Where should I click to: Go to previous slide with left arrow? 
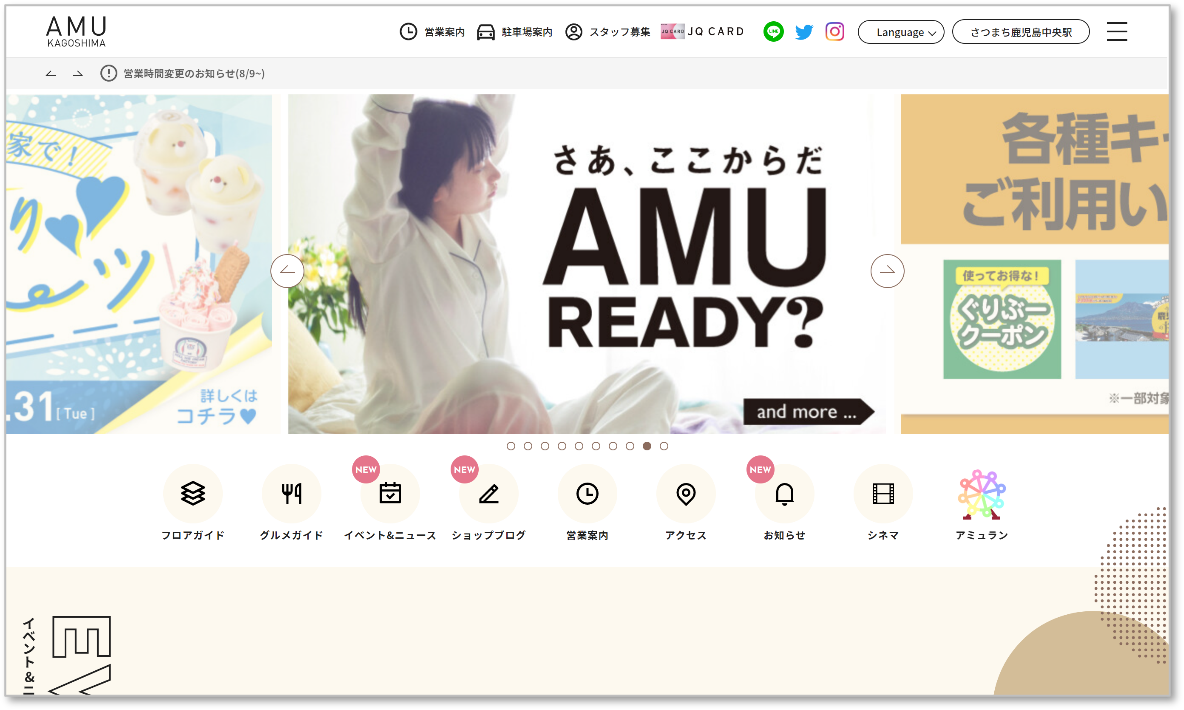point(287,270)
